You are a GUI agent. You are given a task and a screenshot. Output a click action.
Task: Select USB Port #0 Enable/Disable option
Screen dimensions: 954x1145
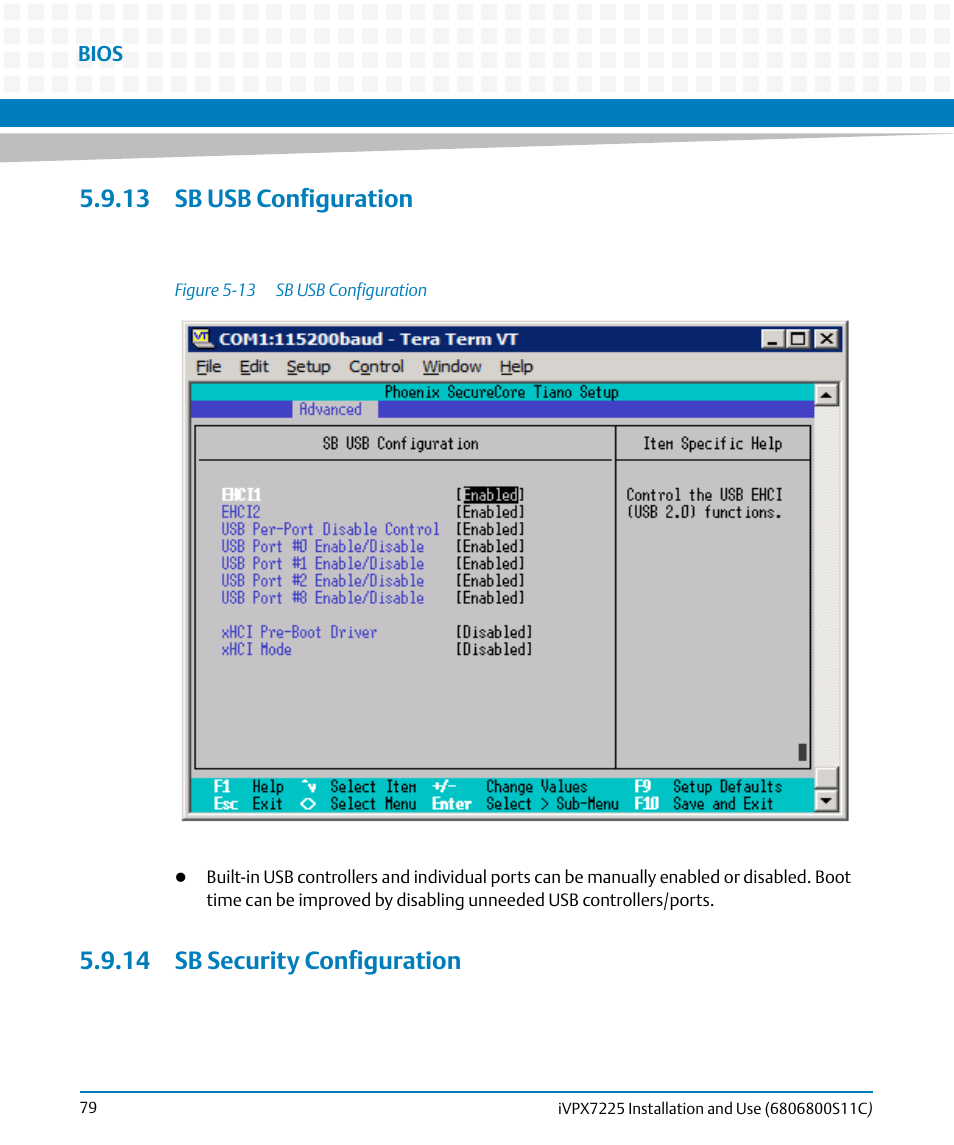(323, 547)
